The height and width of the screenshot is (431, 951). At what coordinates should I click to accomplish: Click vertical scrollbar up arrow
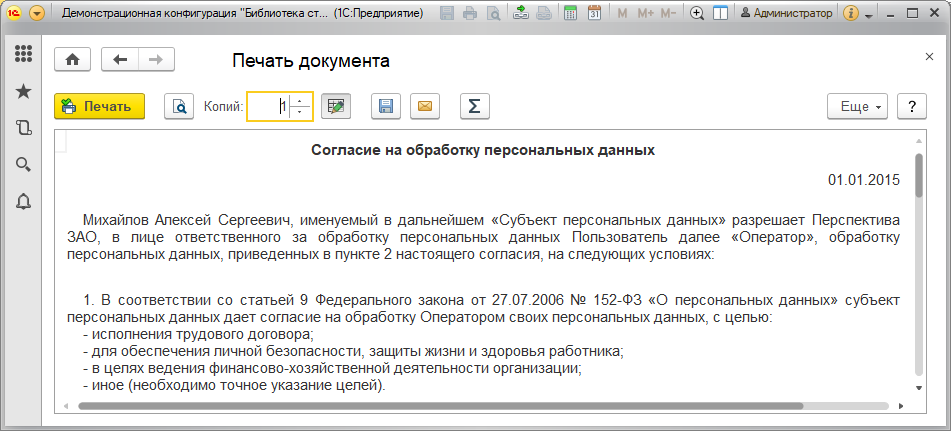pyautogui.click(x=918, y=140)
